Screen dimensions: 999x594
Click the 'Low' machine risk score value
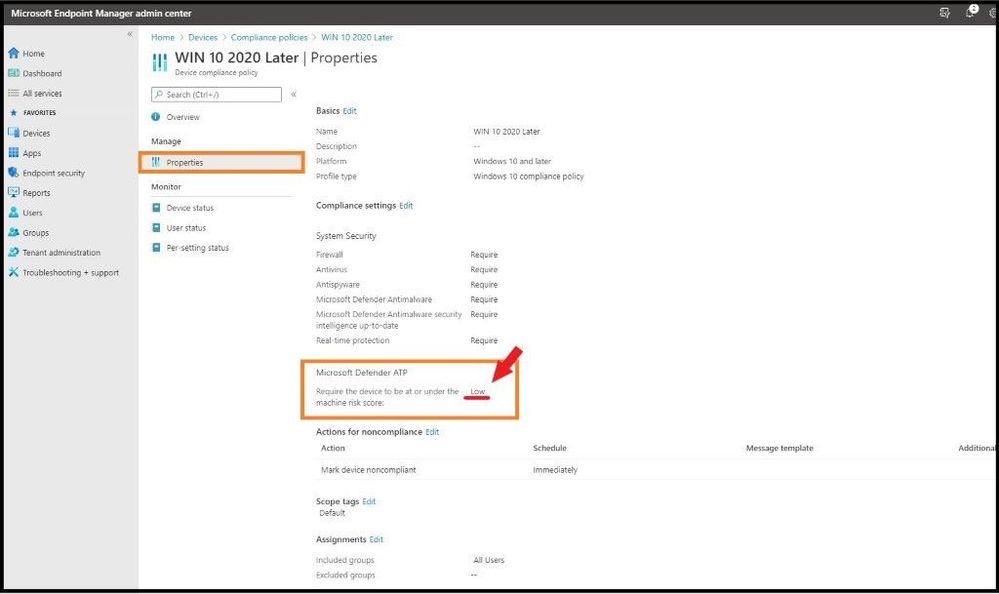coord(478,391)
